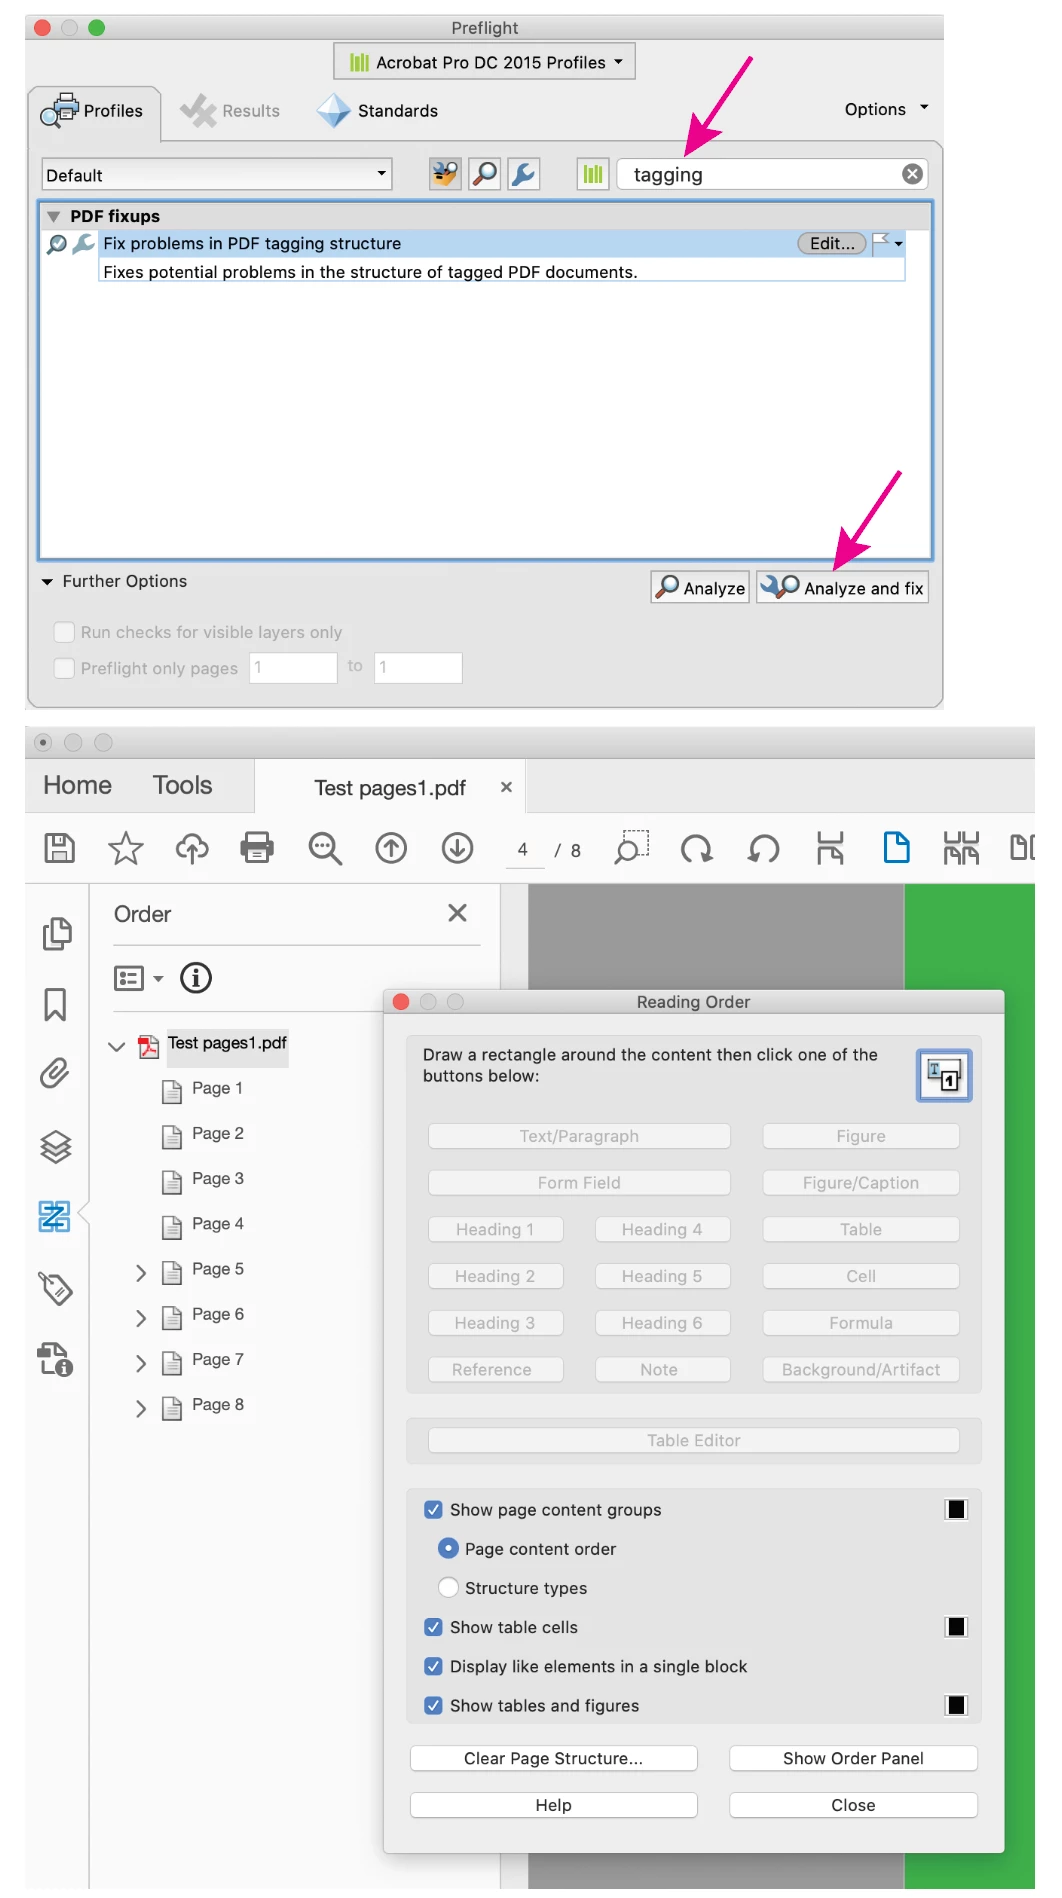
Task: Print the document using printer icon
Action: point(257,848)
